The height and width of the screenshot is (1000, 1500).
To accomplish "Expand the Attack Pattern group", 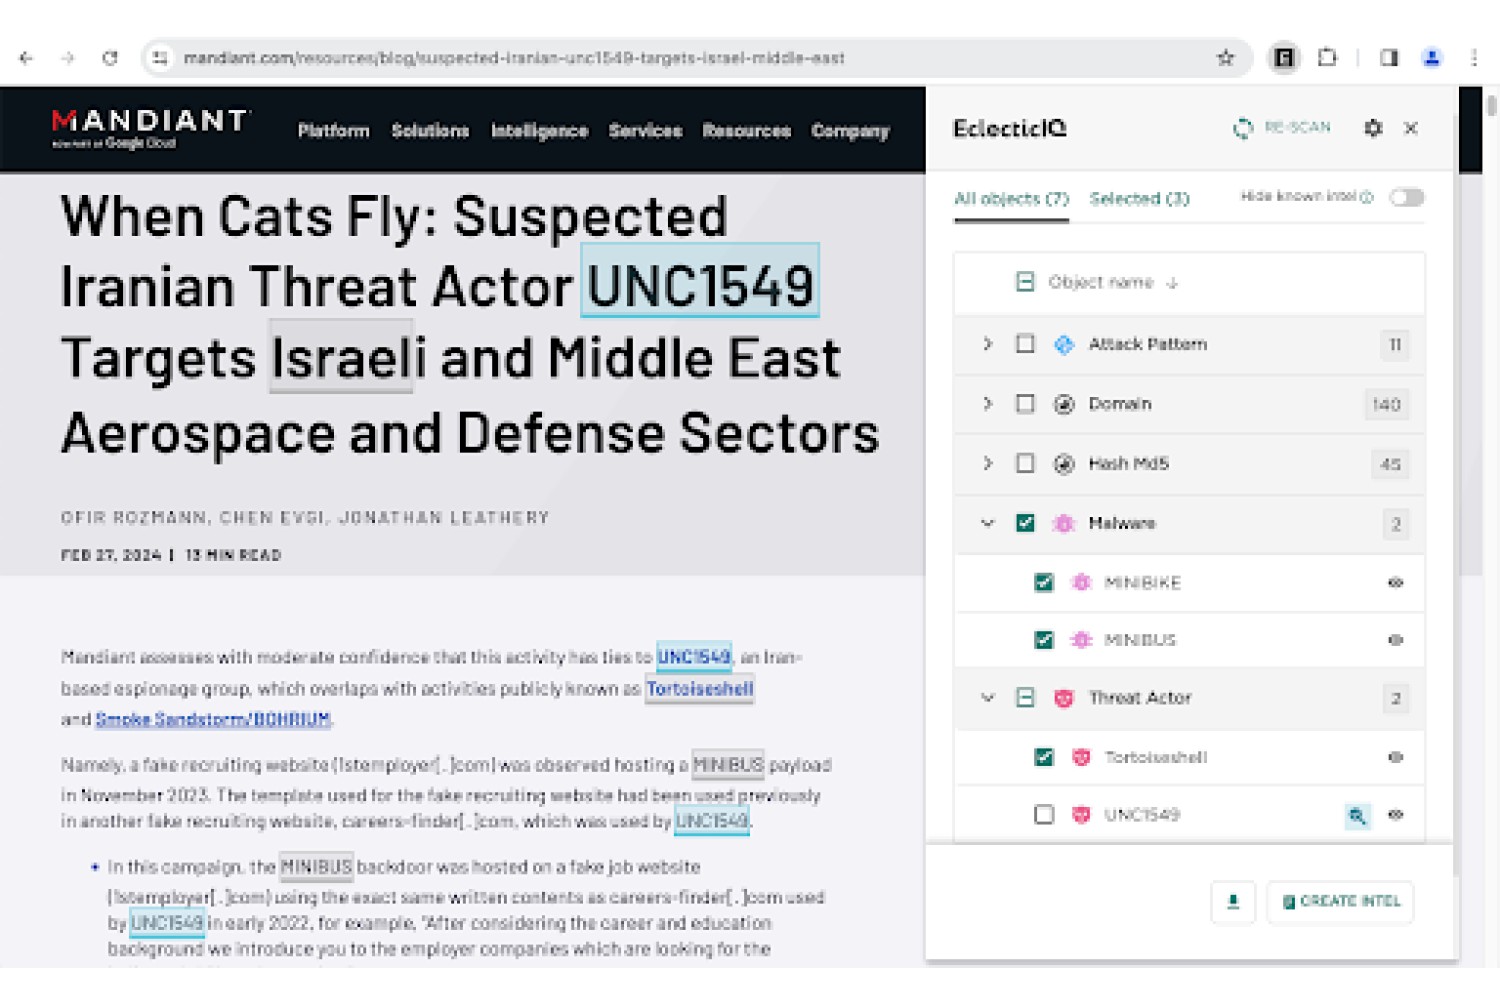I will tap(987, 344).
